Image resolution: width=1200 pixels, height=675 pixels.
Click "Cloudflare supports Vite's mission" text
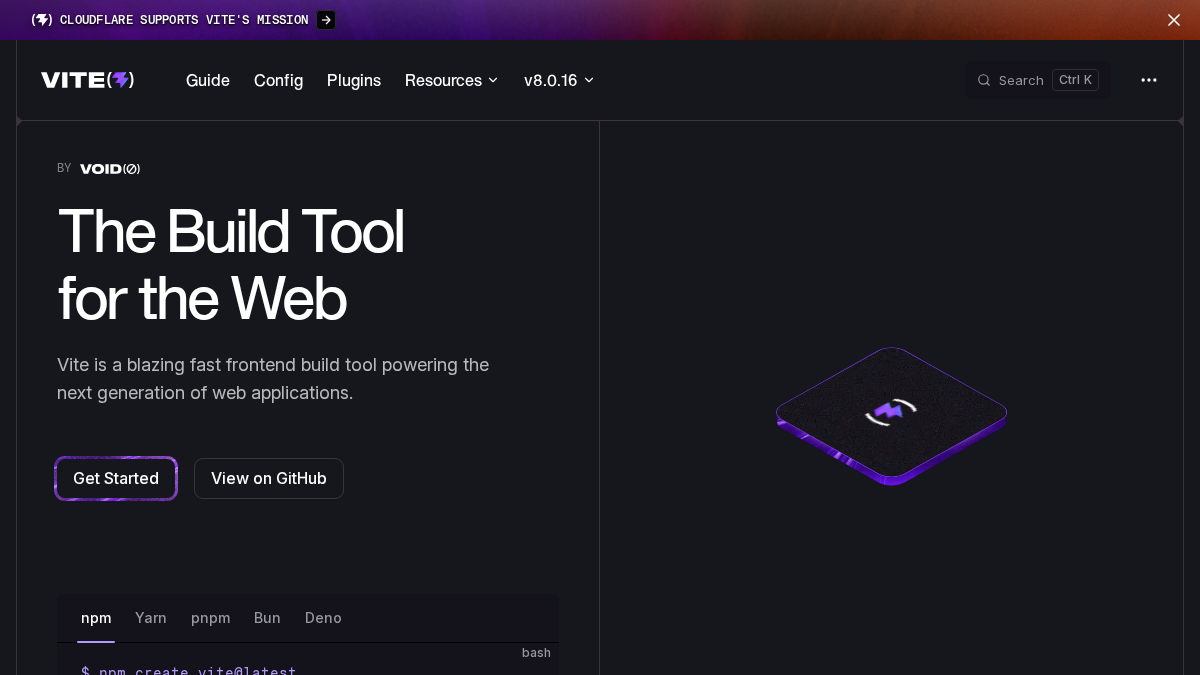coord(184,20)
